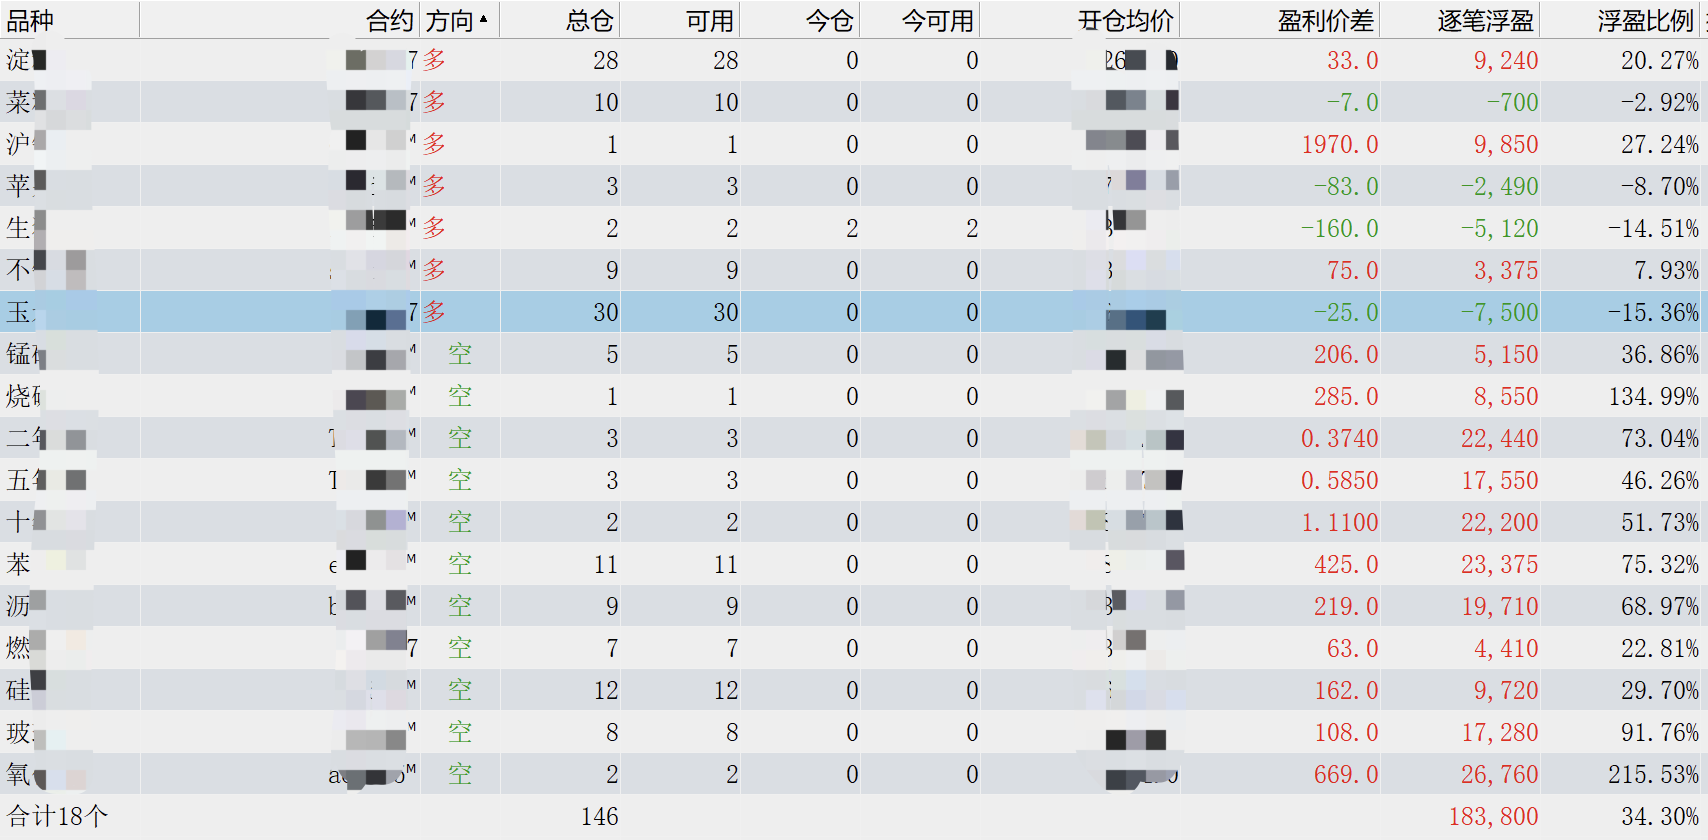This screenshot has width=1708, height=840.
Task: Select the 今可用 column header
Action: pos(937,20)
